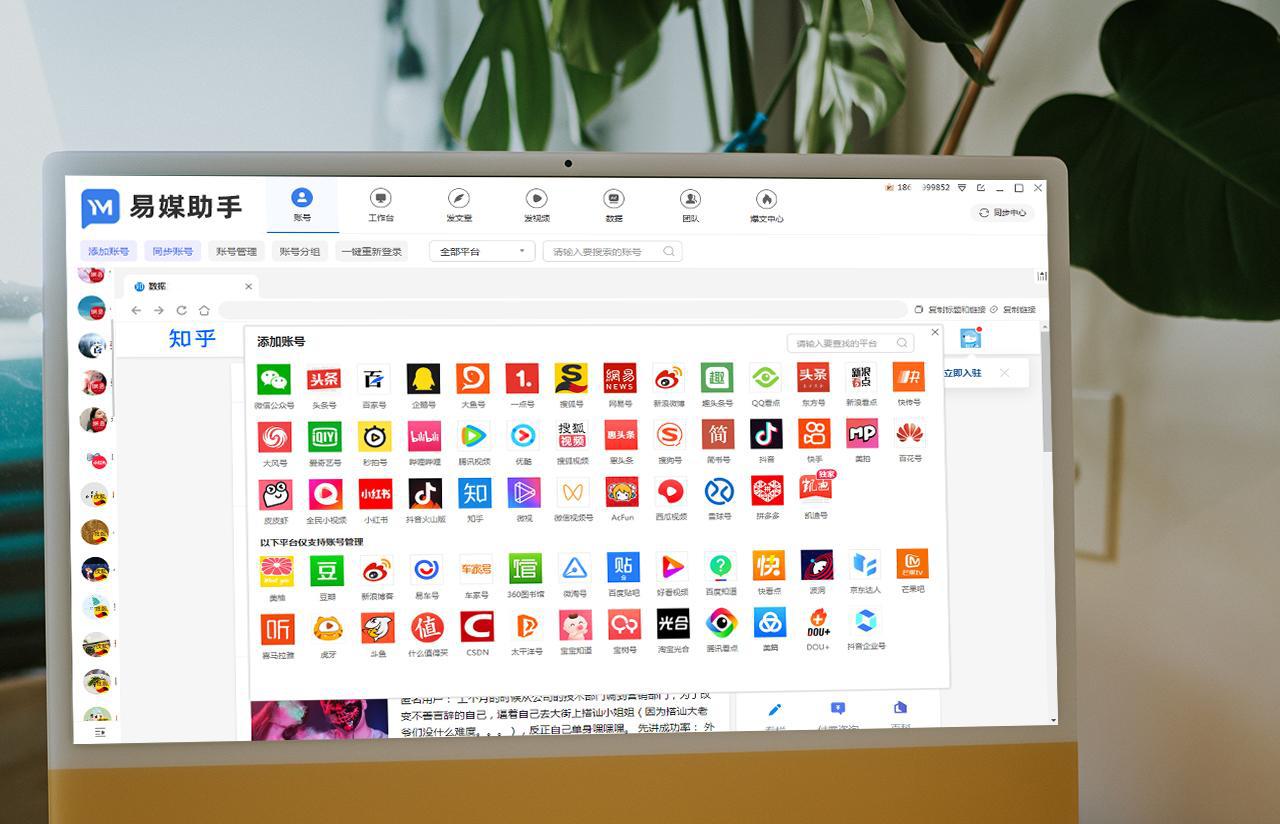This screenshot has height=824, width=1280.
Task: Choose the 新浪微博 platform icon
Action: 669,378
